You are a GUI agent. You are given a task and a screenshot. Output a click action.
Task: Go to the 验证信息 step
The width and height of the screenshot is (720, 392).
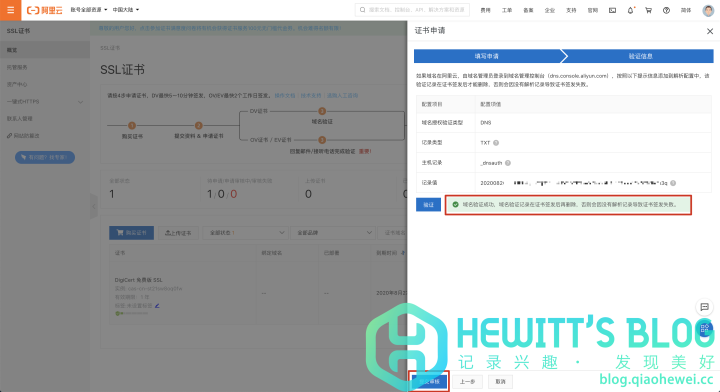(x=640, y=56)
